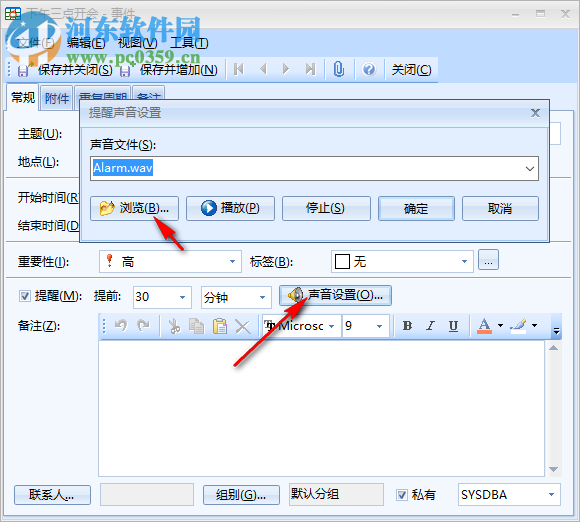Open the highlight color dropdown arrow
Screen dimensions: 580x522
point(534,326)
